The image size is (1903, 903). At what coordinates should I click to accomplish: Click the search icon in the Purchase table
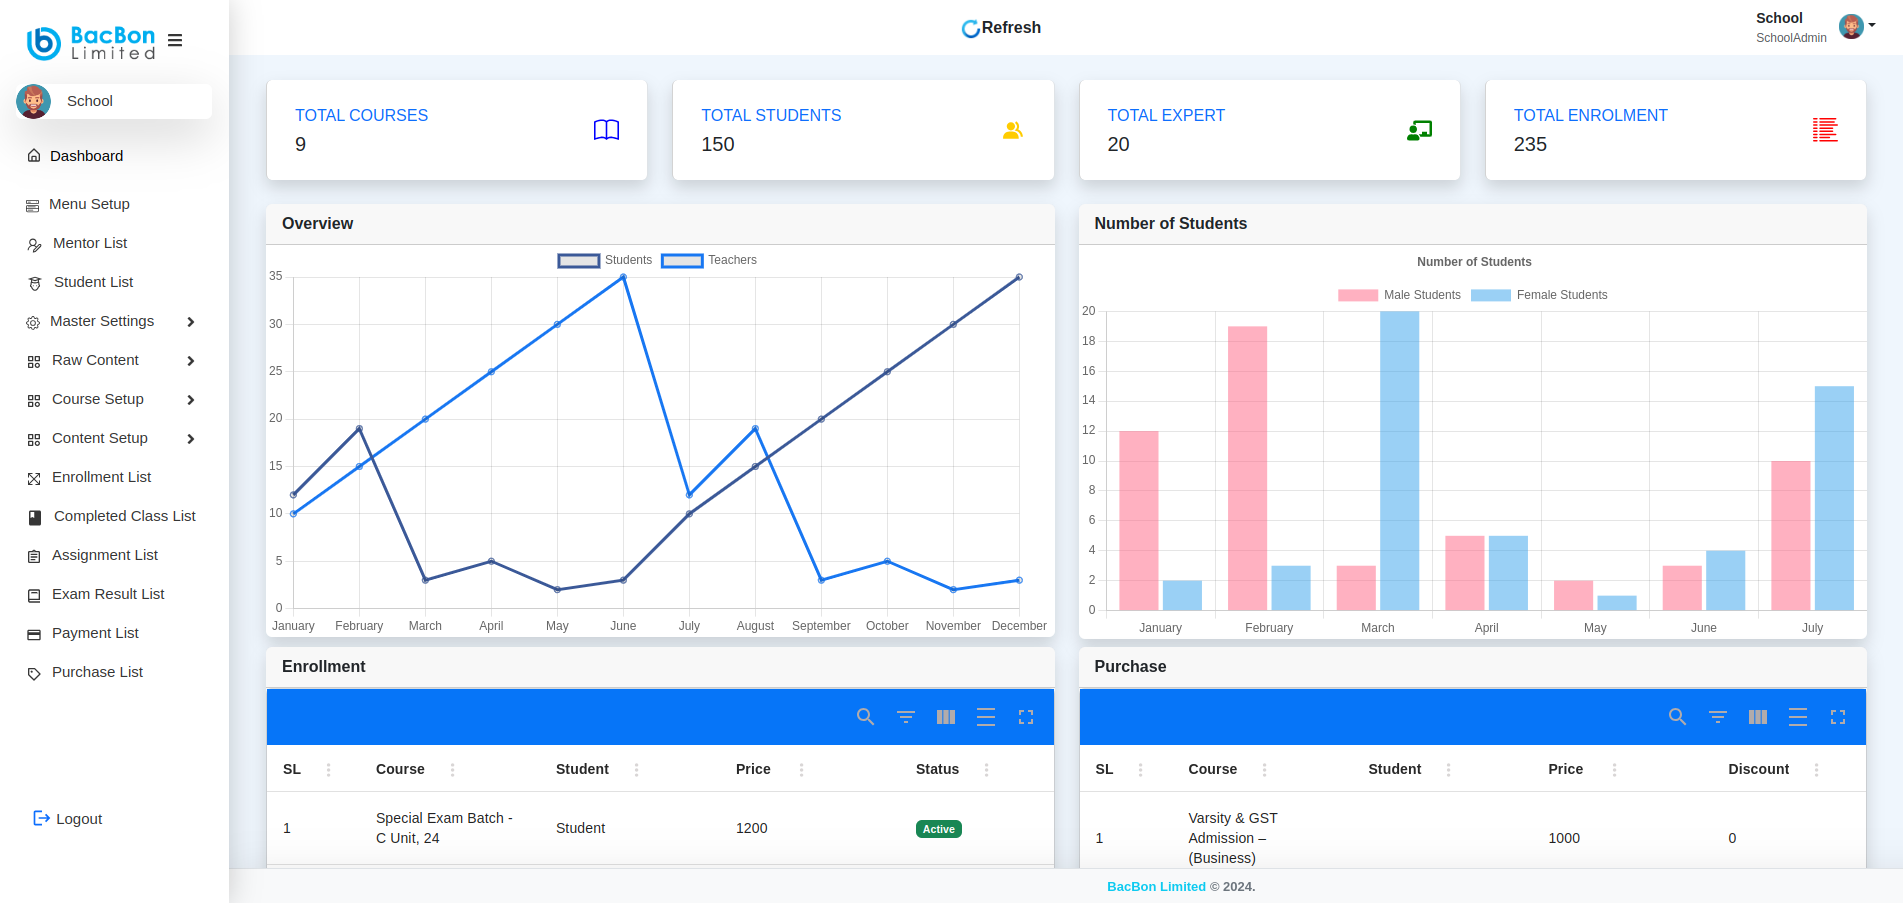coord(1677,717)
